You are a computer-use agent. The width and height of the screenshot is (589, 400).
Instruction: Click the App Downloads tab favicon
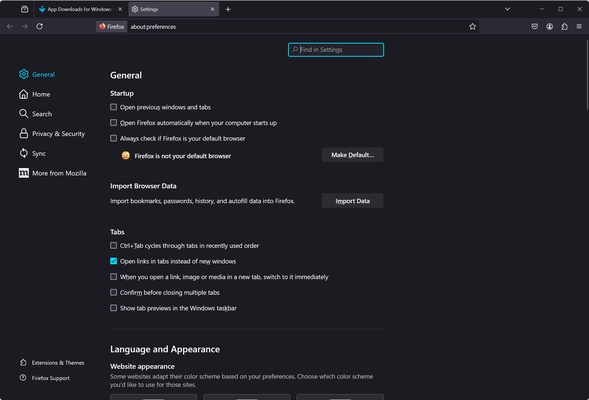(42, 9)
